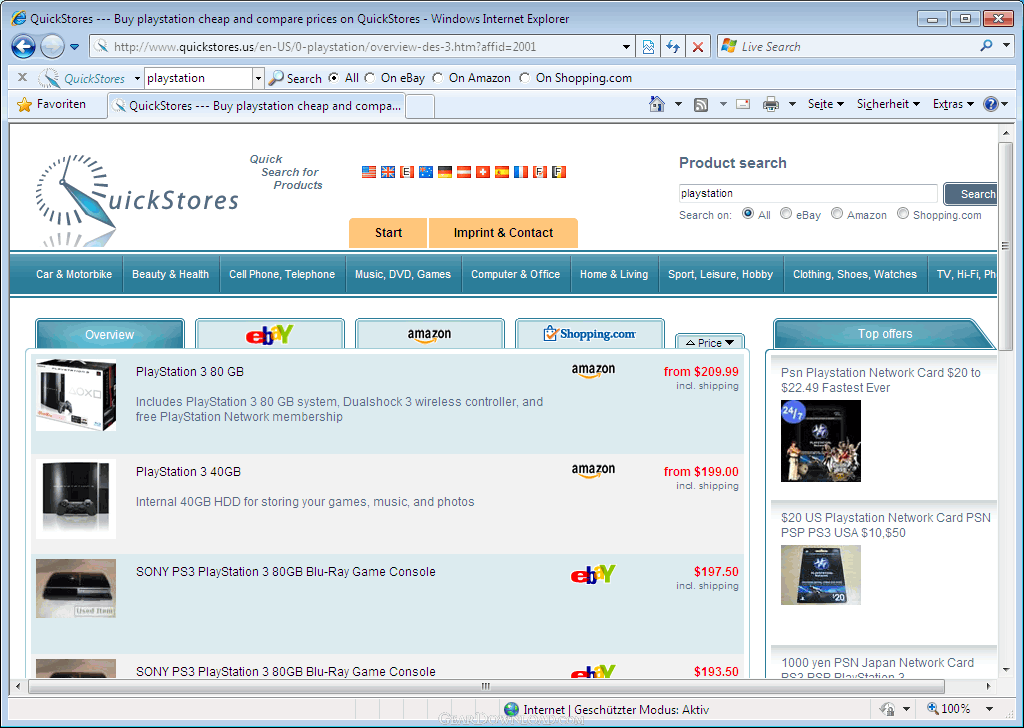
Task: Open QuickStores toolbar logo dropdown arrow
Action: tap(137, 78)
